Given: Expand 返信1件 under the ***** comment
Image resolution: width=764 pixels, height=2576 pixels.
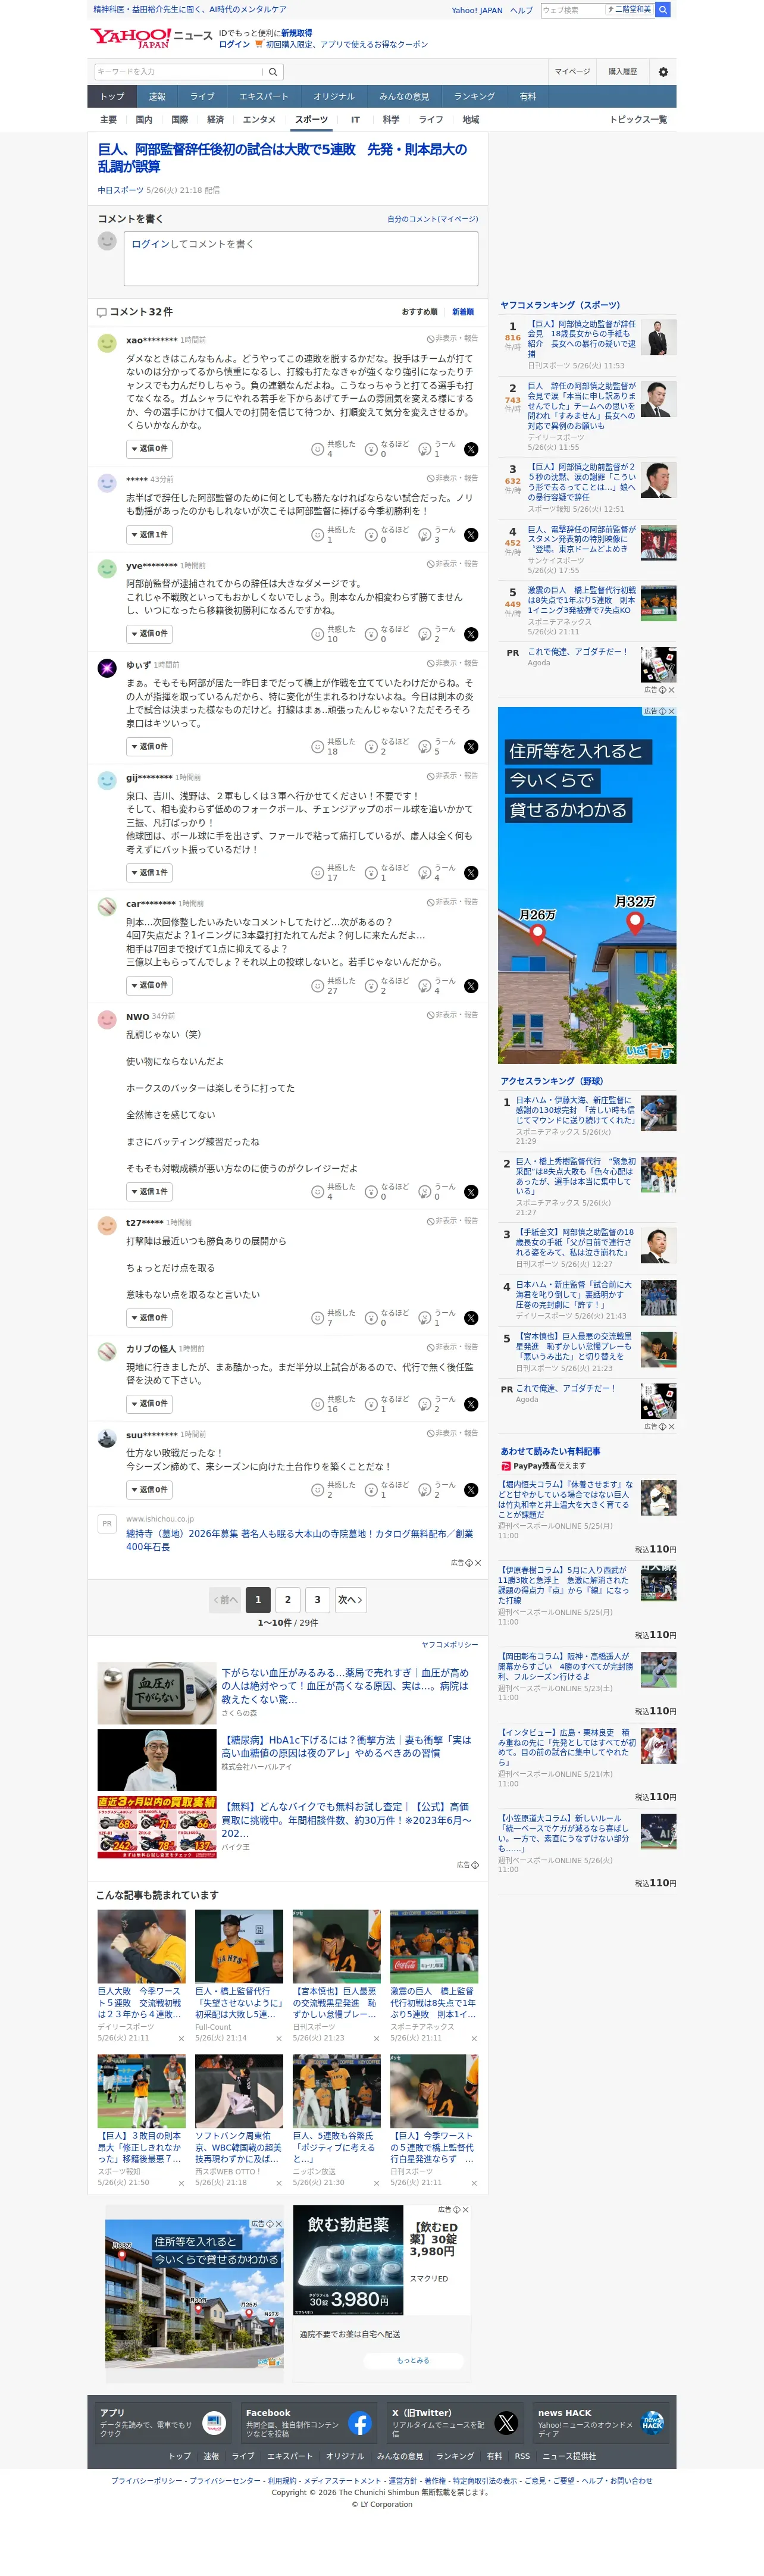Looking at the screenshot, I should [149, 535].
